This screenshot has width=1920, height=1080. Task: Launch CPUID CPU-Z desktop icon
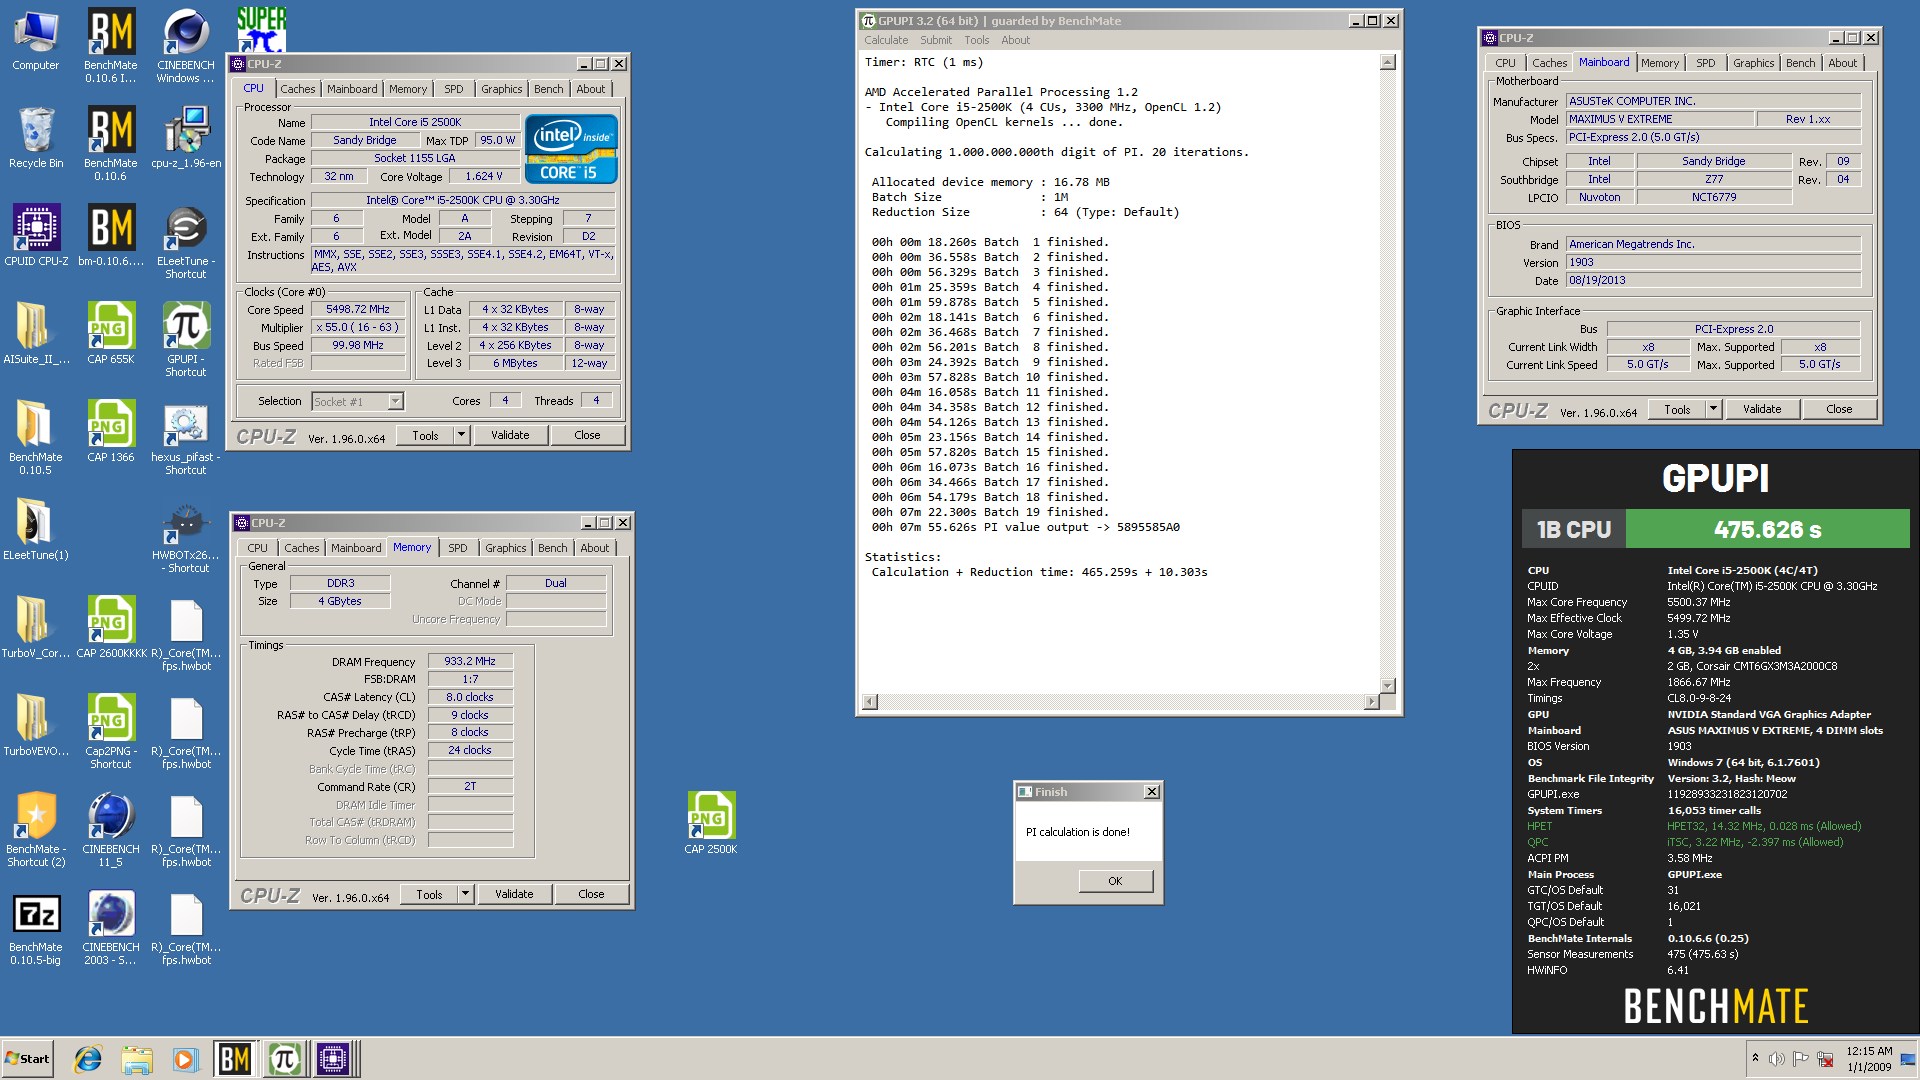[36, 235]
